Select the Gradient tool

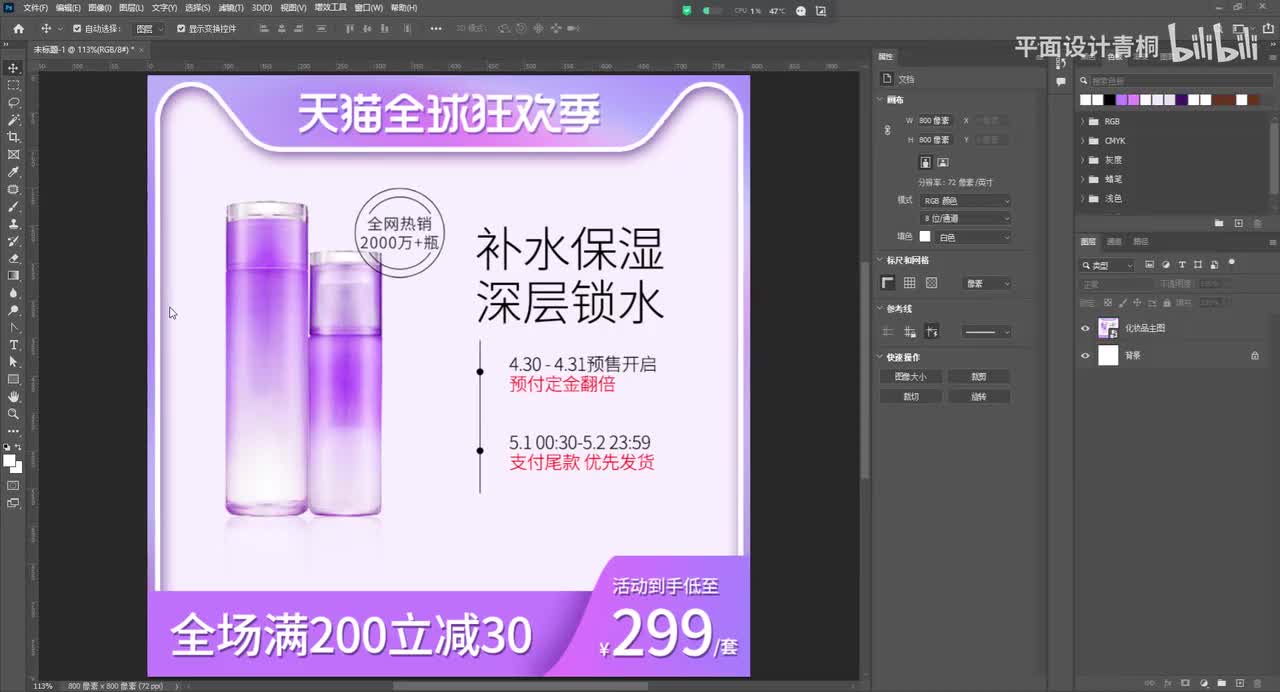pos(13,275)
